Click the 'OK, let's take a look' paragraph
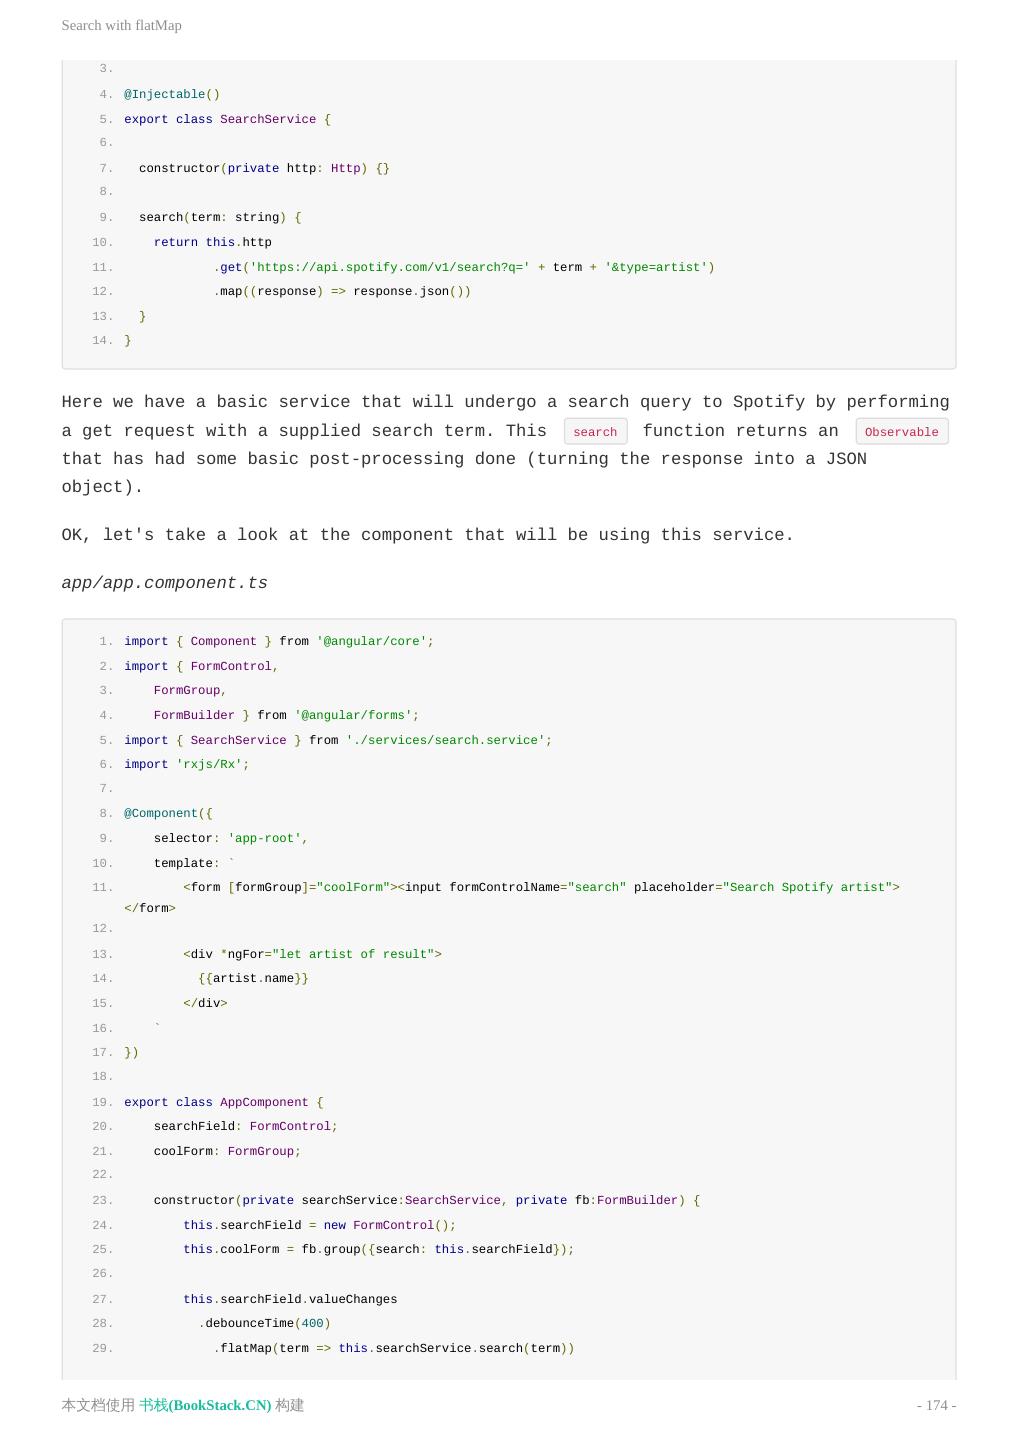Screen dimensions: 1019x1440 [x=427, y=535]
